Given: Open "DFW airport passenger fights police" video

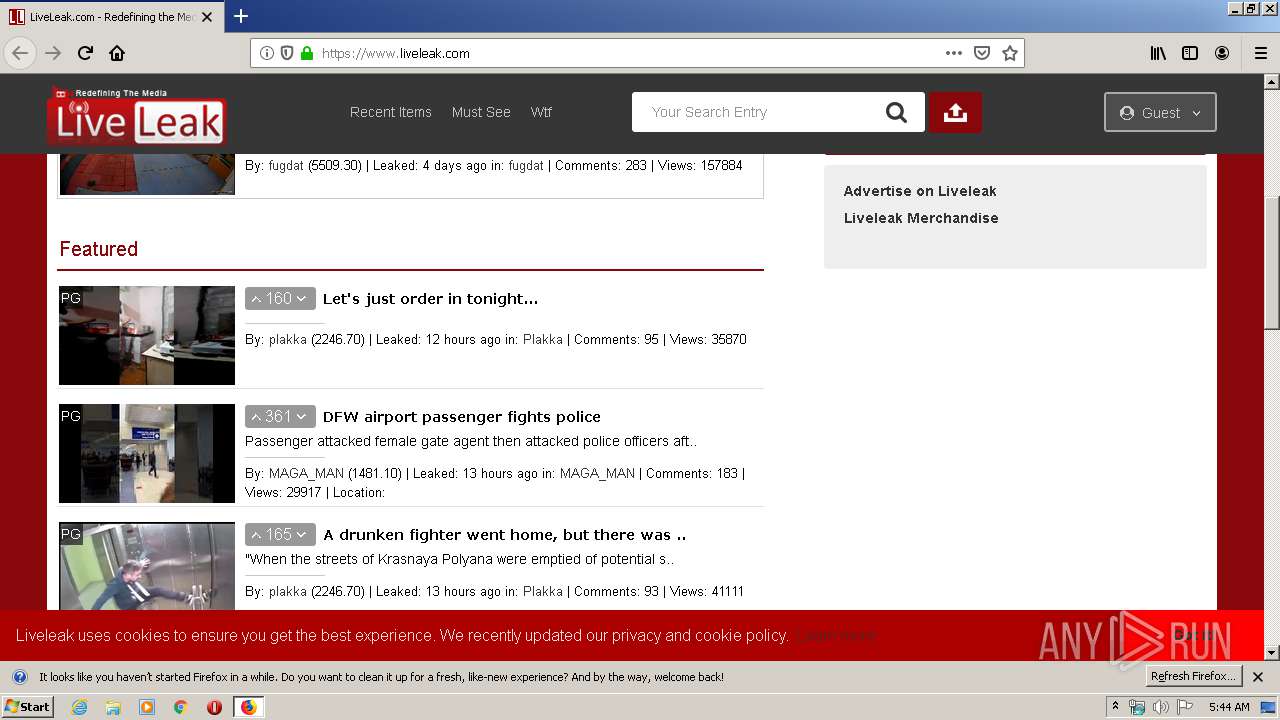Looking at the screenshot, I should (x=462, y=417).
